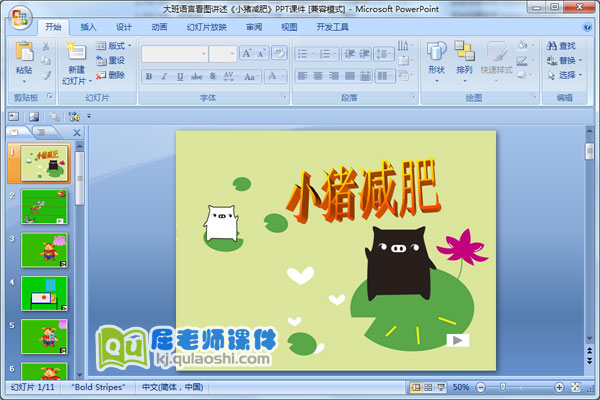This screenshot has width=600, height=400.
Task: Switch to the 插入 (Insert) tab
Action: (x=88, y=27)
